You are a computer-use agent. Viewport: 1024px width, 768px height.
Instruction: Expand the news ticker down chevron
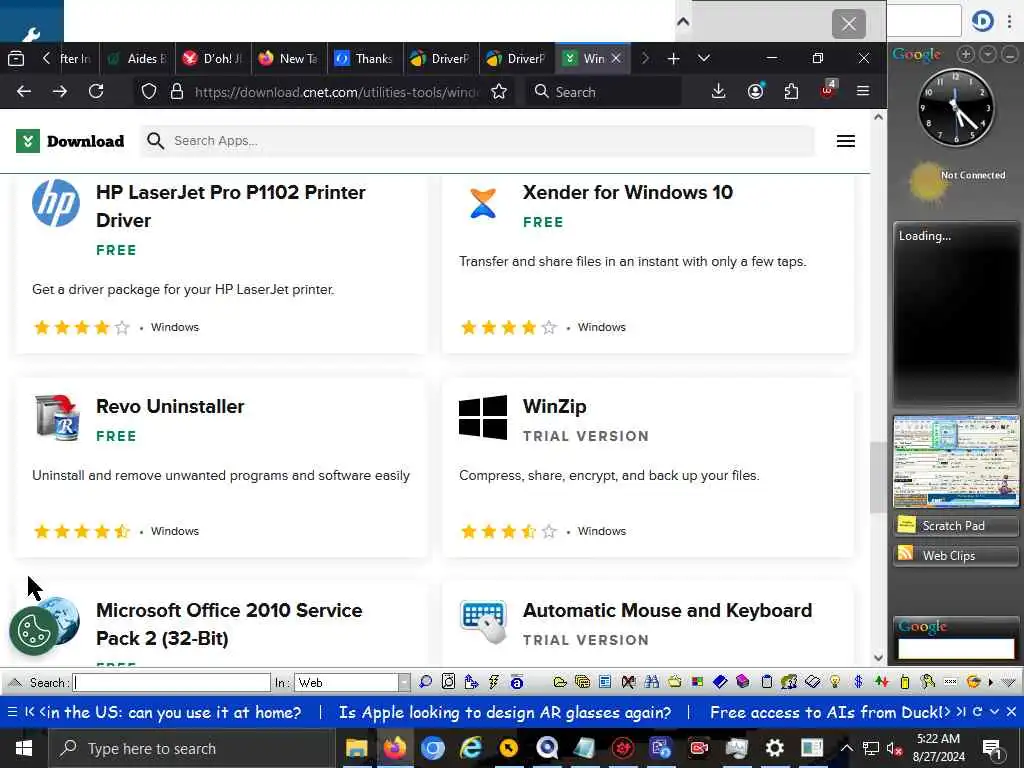tap(994, 711)
